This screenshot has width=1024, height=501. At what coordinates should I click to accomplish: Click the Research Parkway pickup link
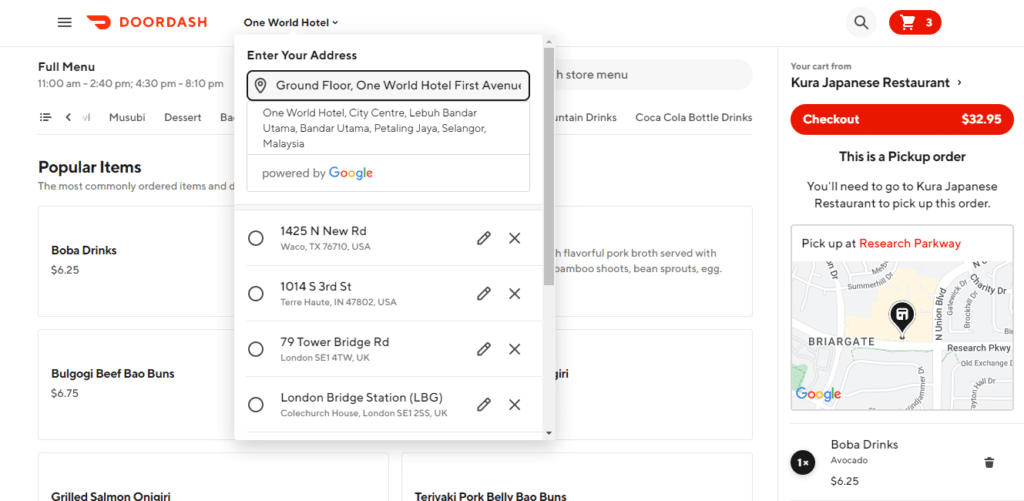[910, 244]
